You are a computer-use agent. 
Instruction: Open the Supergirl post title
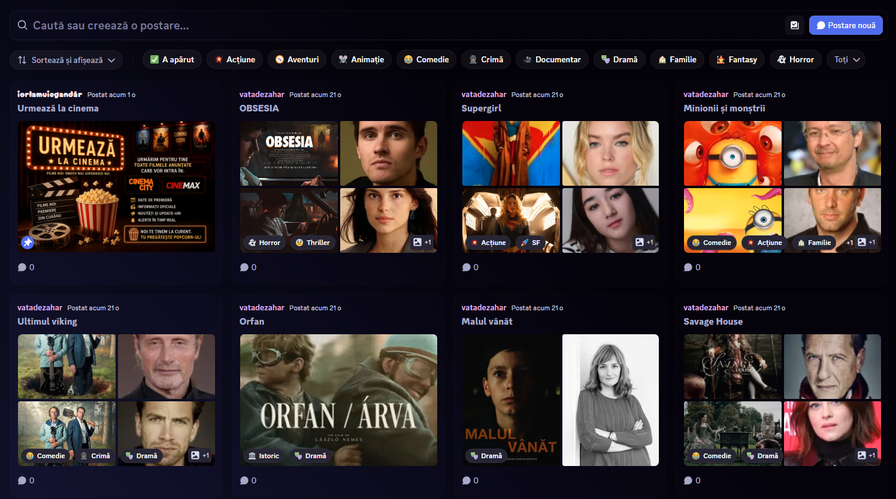click(481, 108)
